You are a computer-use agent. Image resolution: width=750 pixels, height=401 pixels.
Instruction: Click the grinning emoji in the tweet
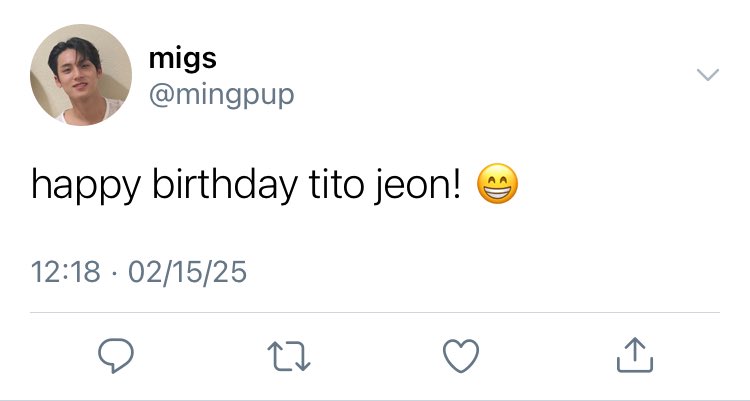[x=497, y=183]
